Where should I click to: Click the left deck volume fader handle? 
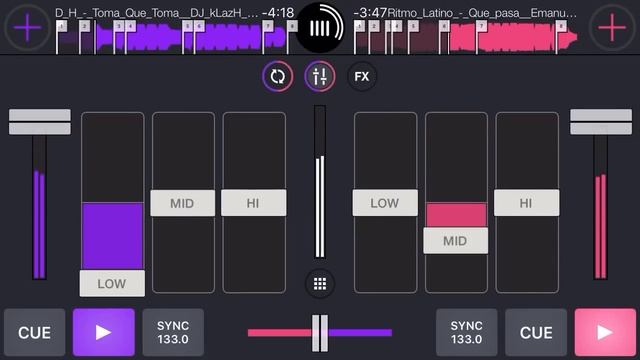pos(40,122)
